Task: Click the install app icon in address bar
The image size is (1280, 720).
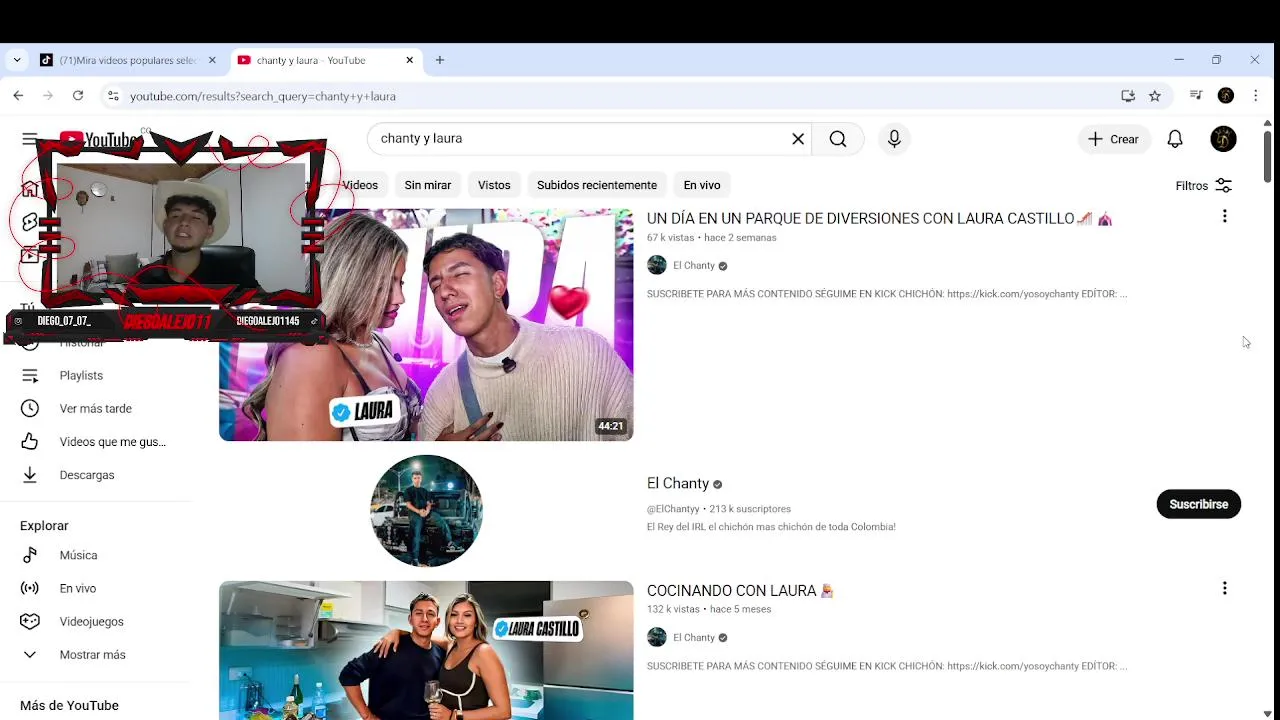Action: [1128, 96]
